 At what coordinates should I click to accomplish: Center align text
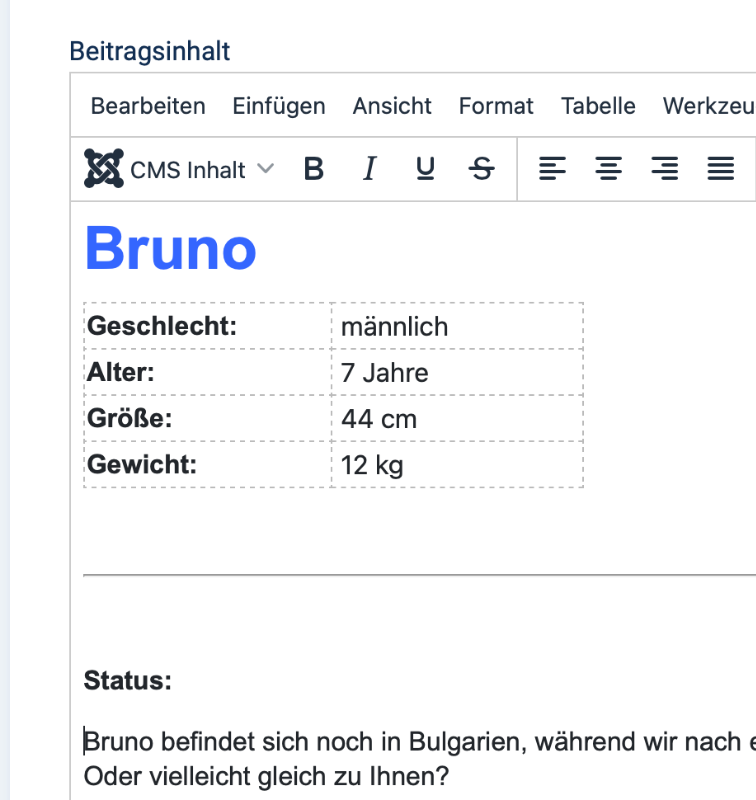click(x=609, y=169)
